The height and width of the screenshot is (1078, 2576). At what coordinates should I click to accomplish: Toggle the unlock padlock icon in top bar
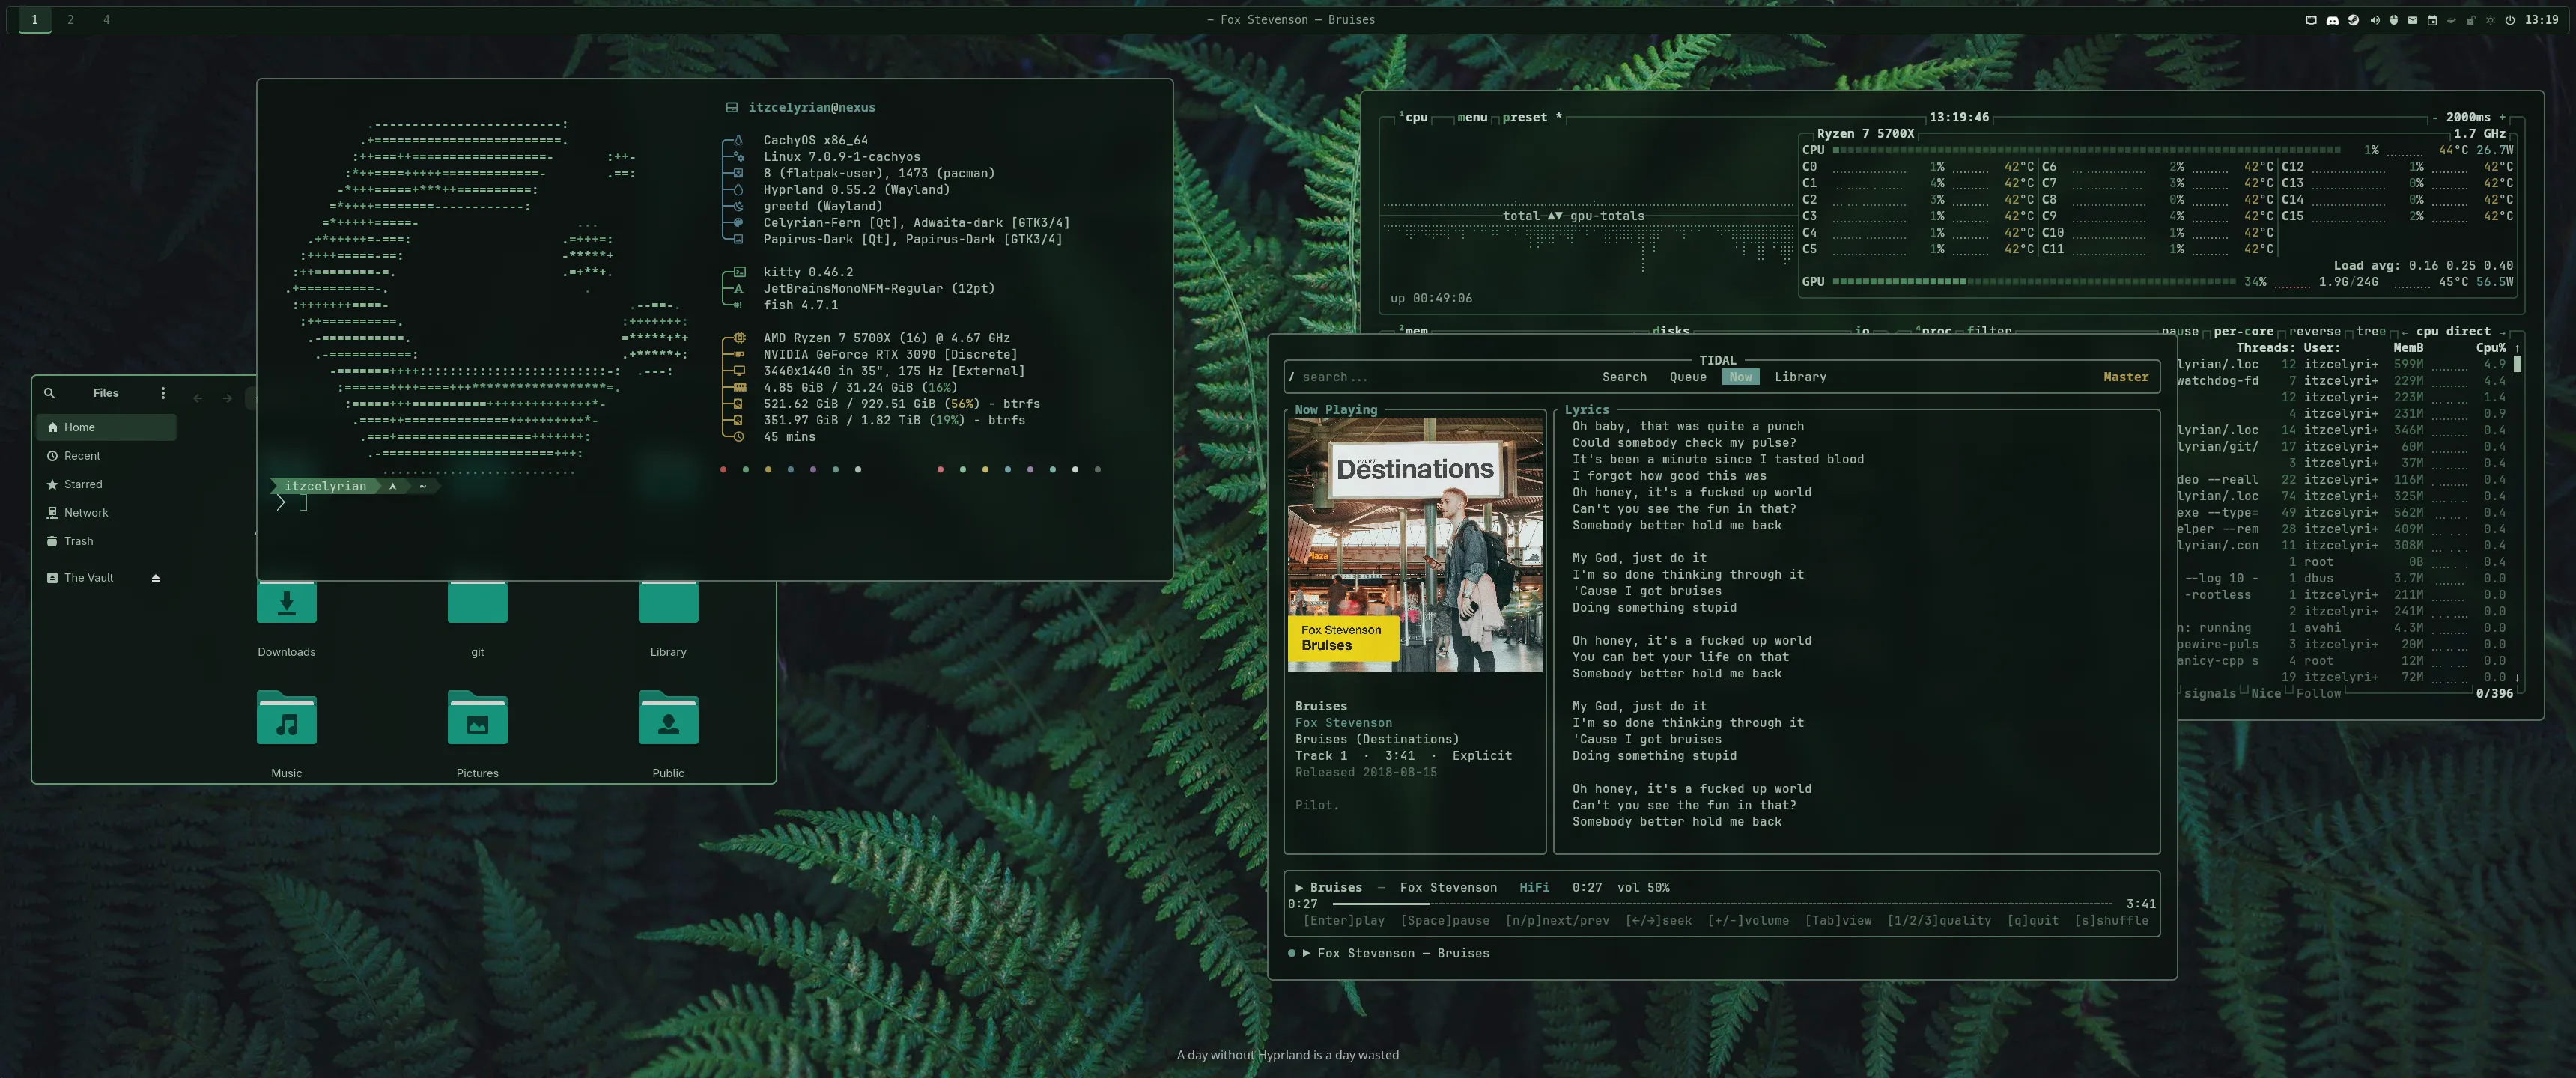click(x=2471, y=20)
